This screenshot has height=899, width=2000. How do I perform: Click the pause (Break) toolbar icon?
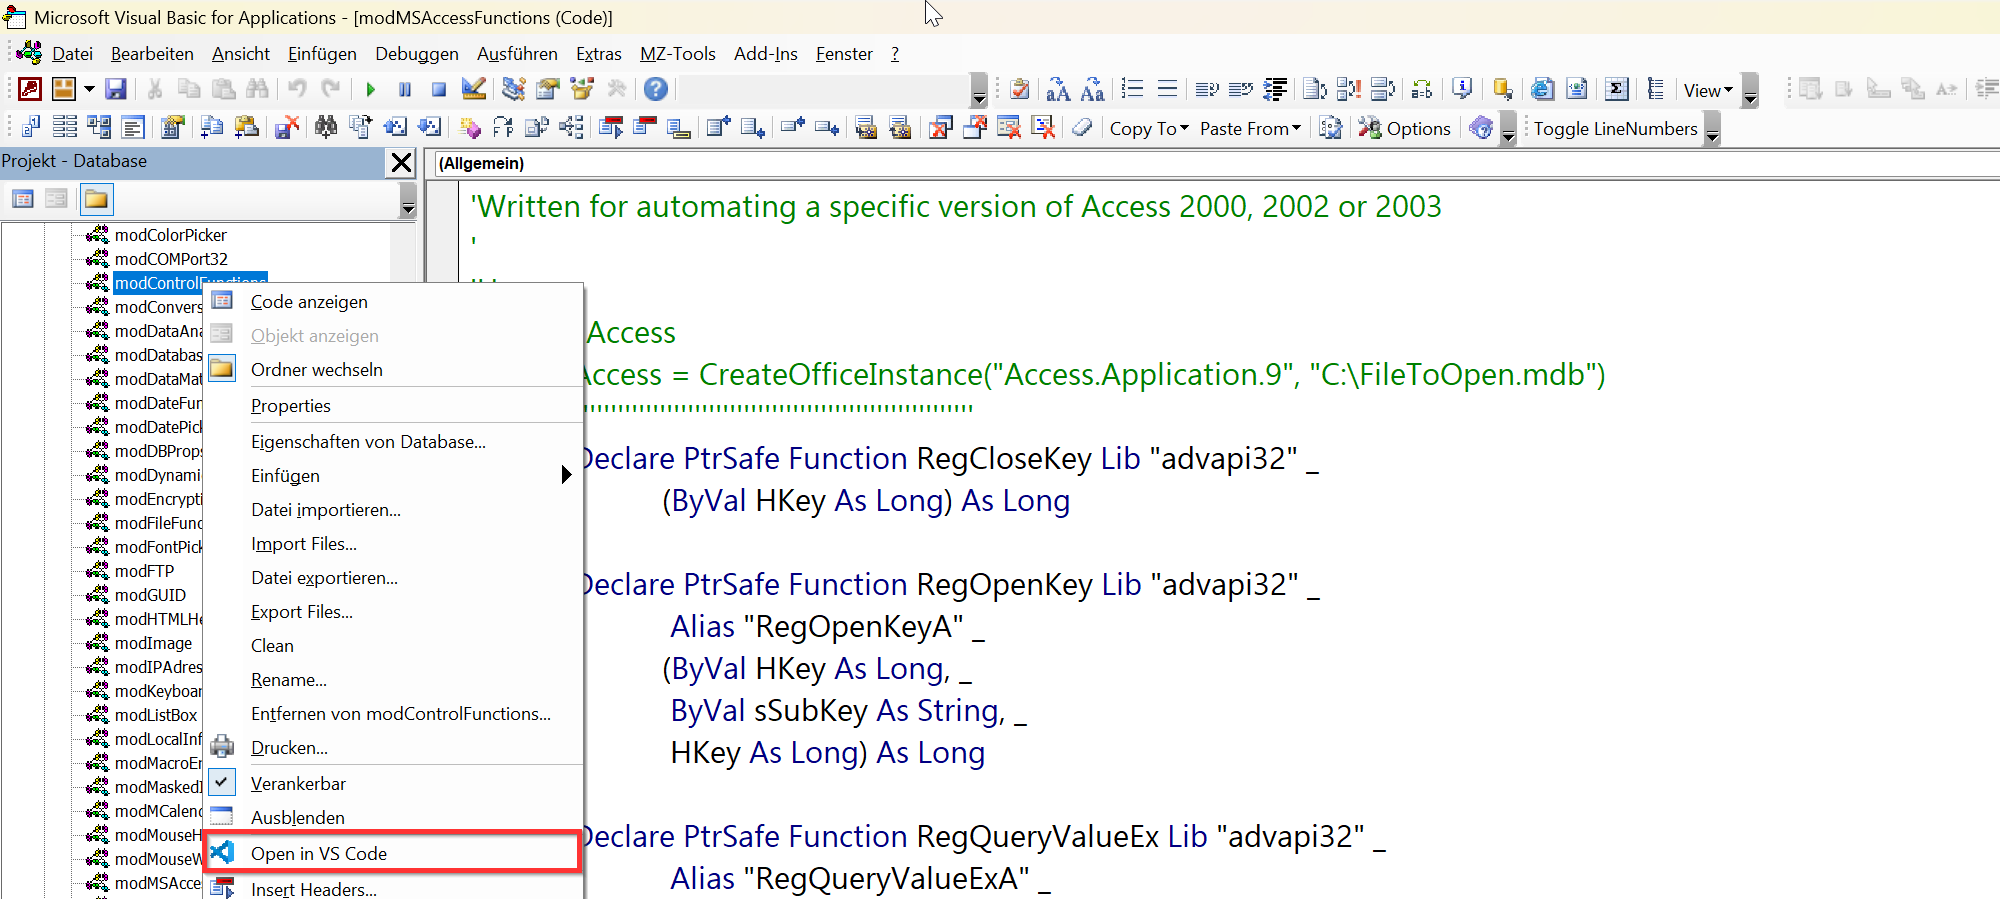pyautogui.click(x=405, y=89)
